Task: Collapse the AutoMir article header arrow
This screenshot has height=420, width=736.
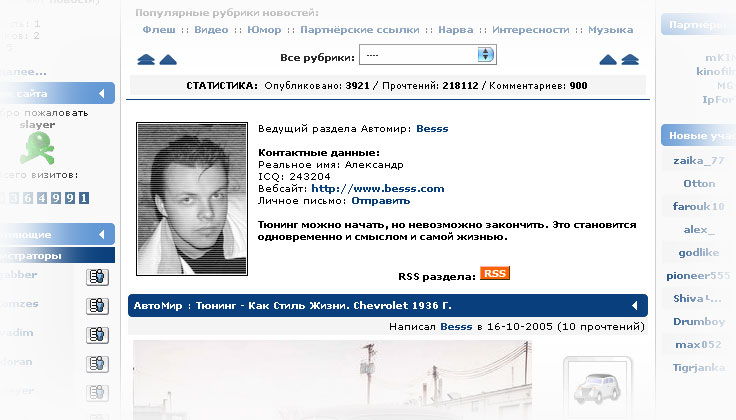Action: pos(635,305)
